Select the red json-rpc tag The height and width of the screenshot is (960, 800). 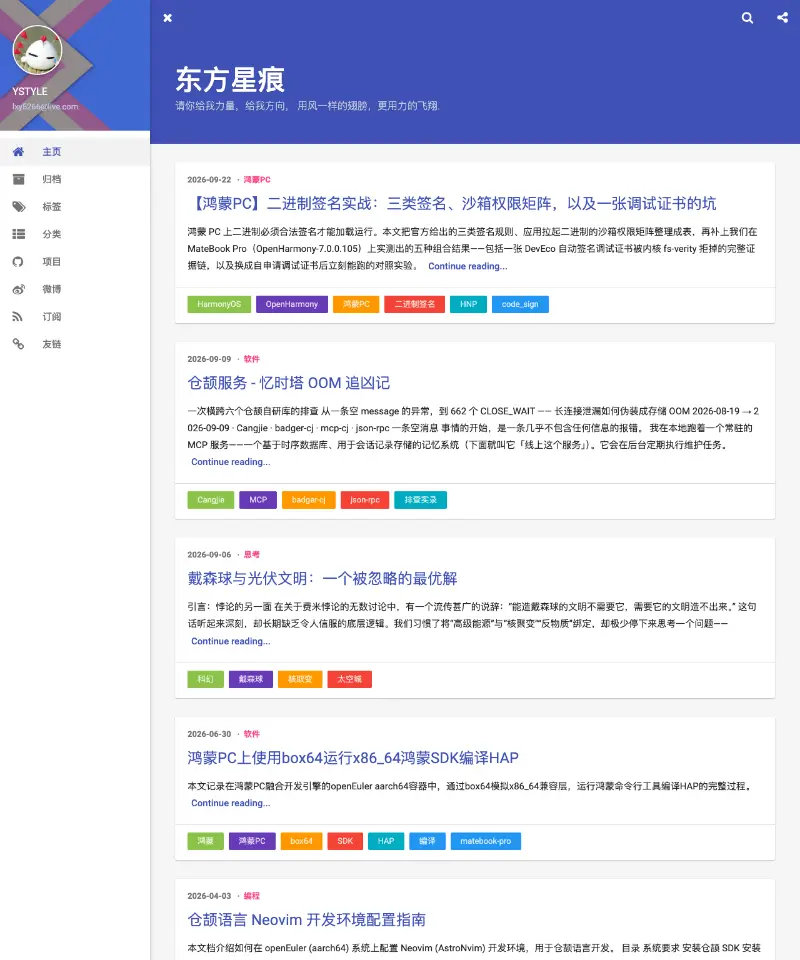365,500
